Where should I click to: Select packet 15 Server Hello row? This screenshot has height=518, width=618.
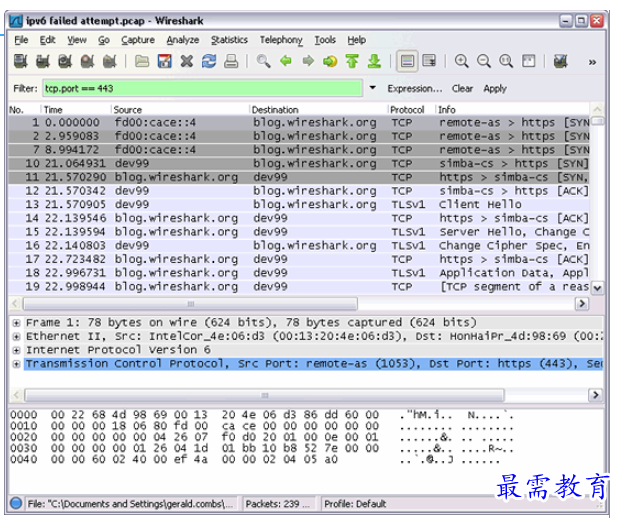point(299,232)
